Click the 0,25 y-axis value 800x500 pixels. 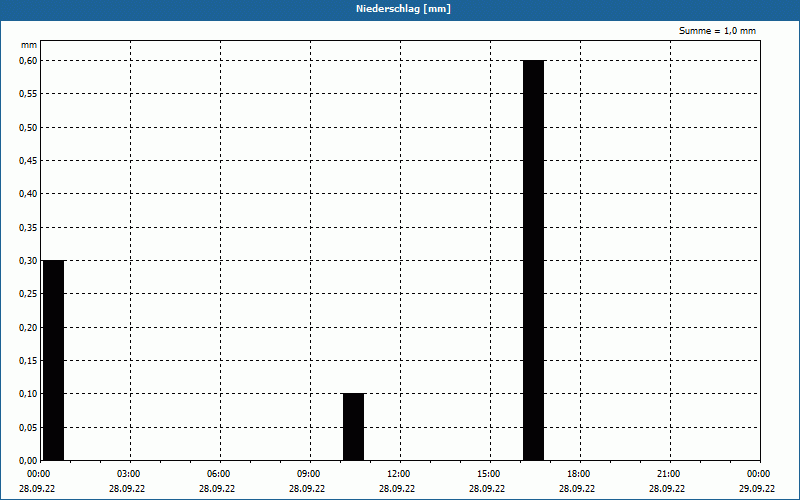tap(28, 294)
